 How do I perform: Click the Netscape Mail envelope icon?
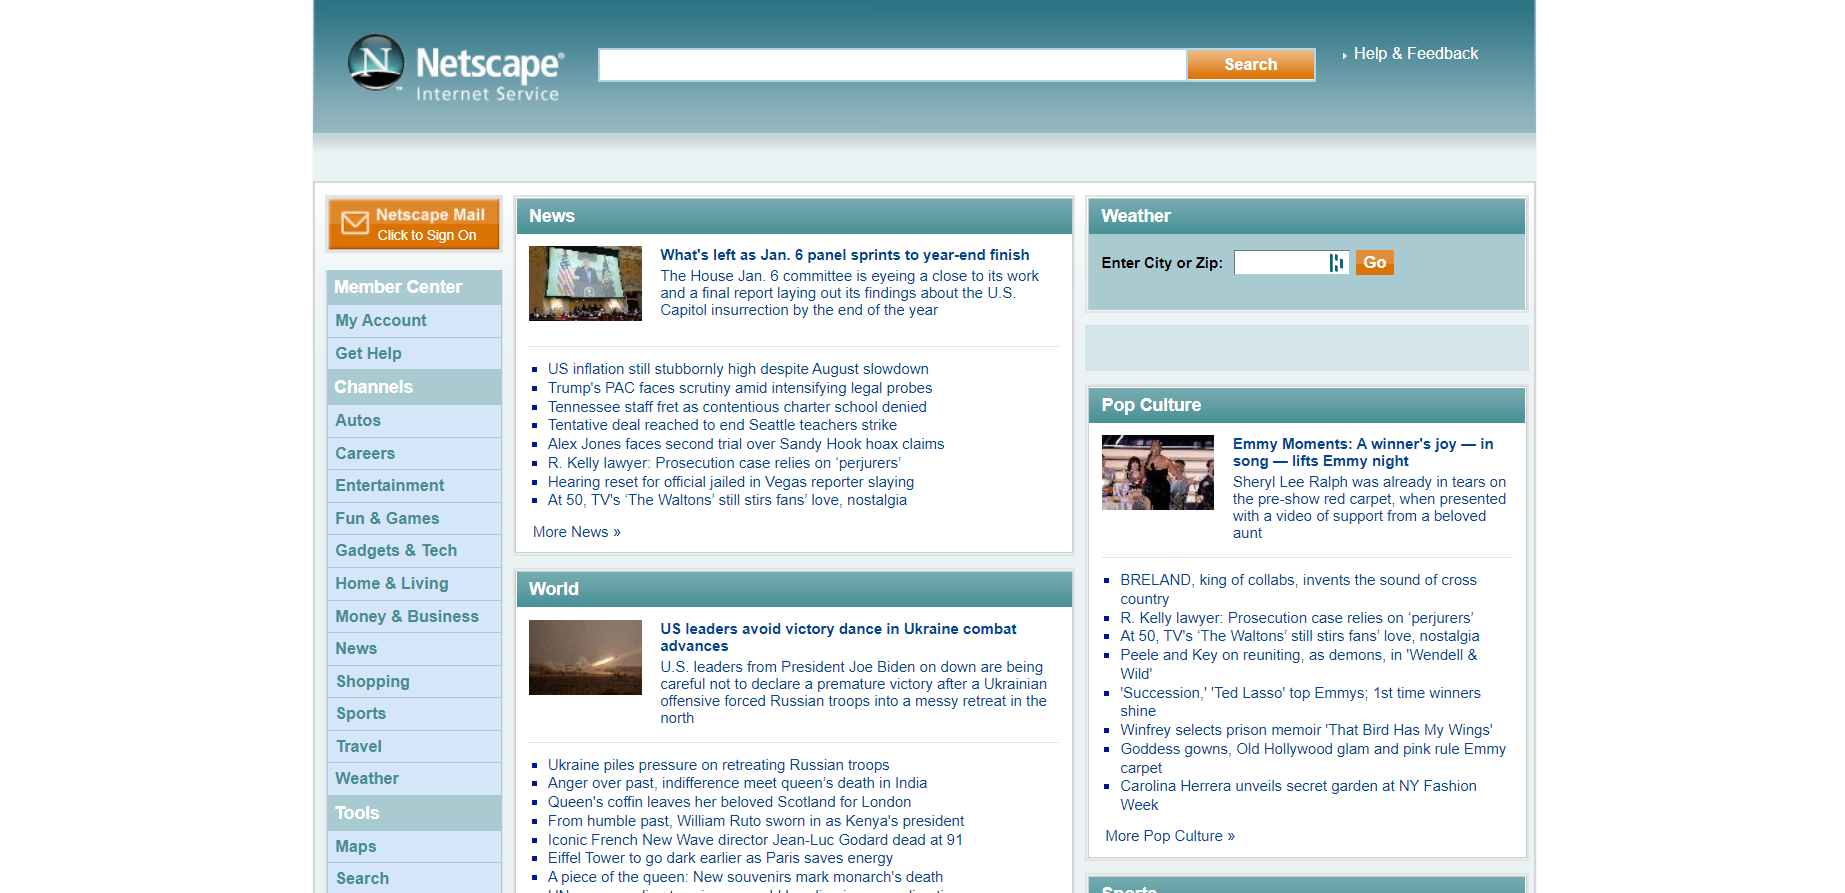pyautogui.click(x=355, y=223)
